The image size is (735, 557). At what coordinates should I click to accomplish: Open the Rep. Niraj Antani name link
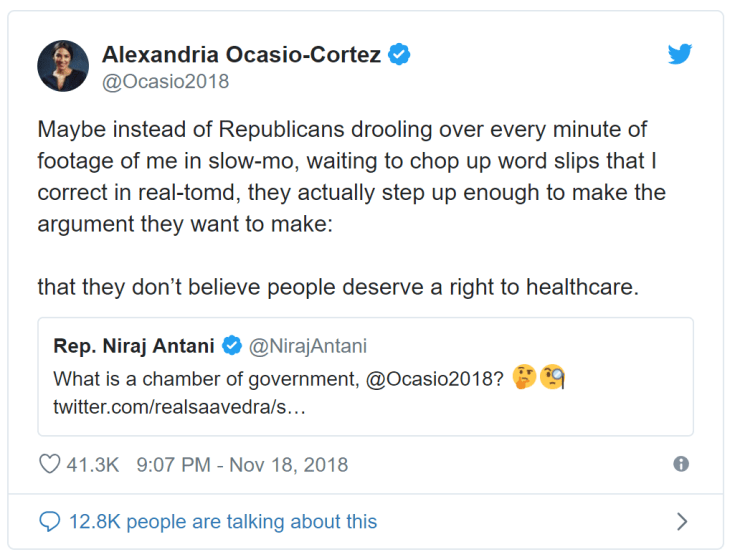click(x=134, y=347)
